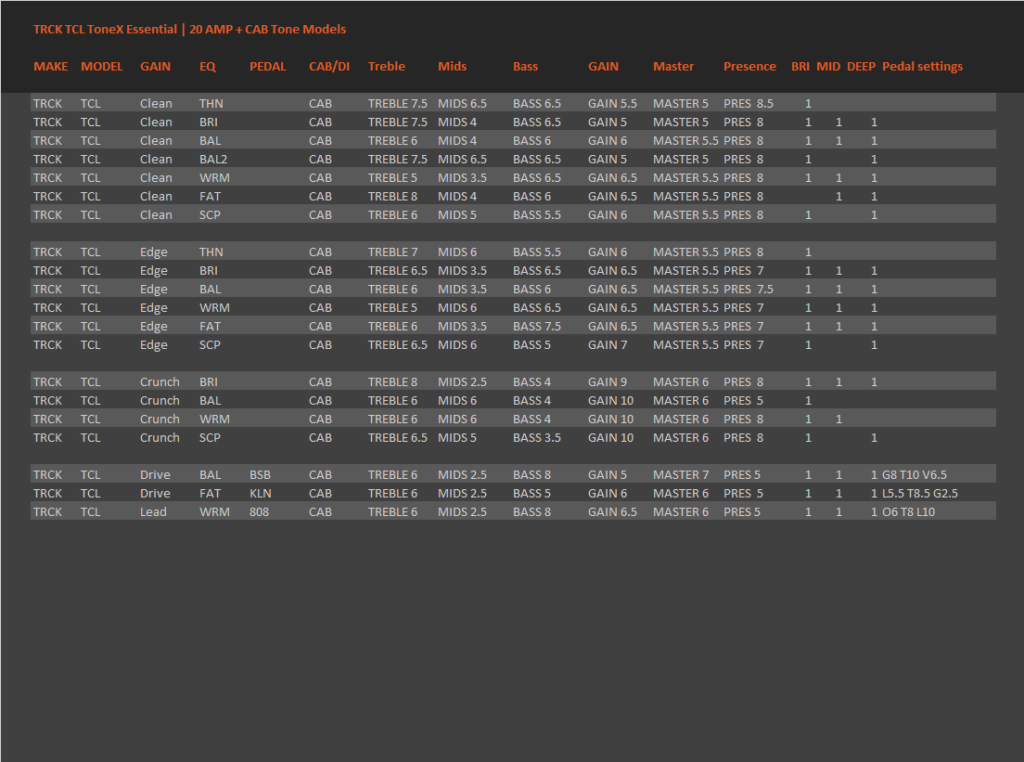Click the '808' pedal cell

coord(259,512)
